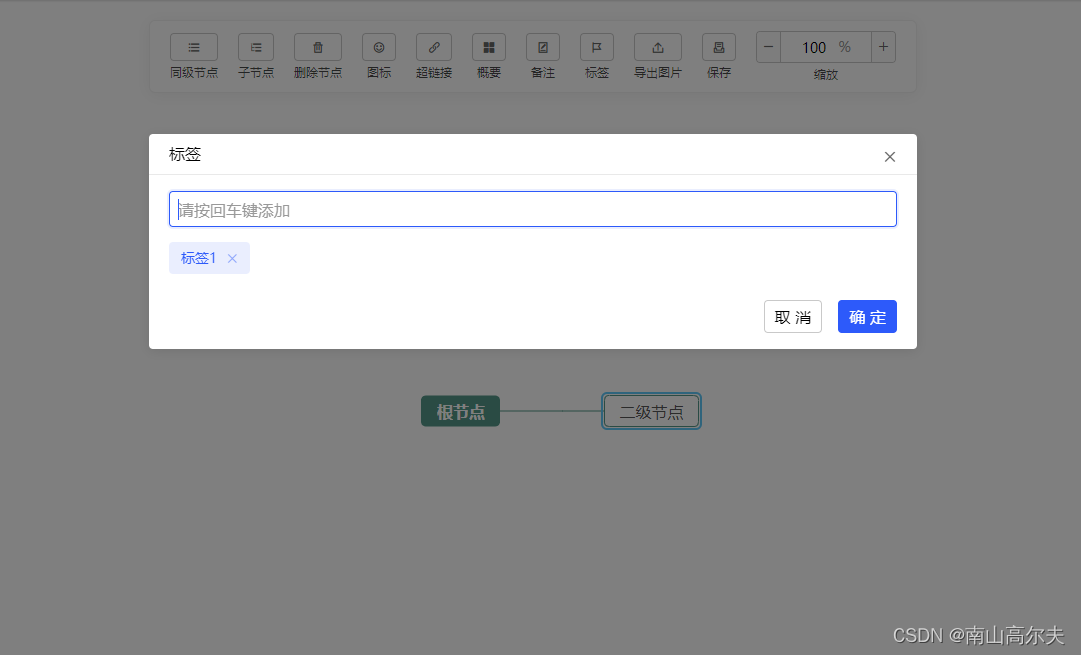The width and height of the screenshot is (1081, 655).
Task: Click the 标签1 tag chip text
Action: [x=199, y=258]
